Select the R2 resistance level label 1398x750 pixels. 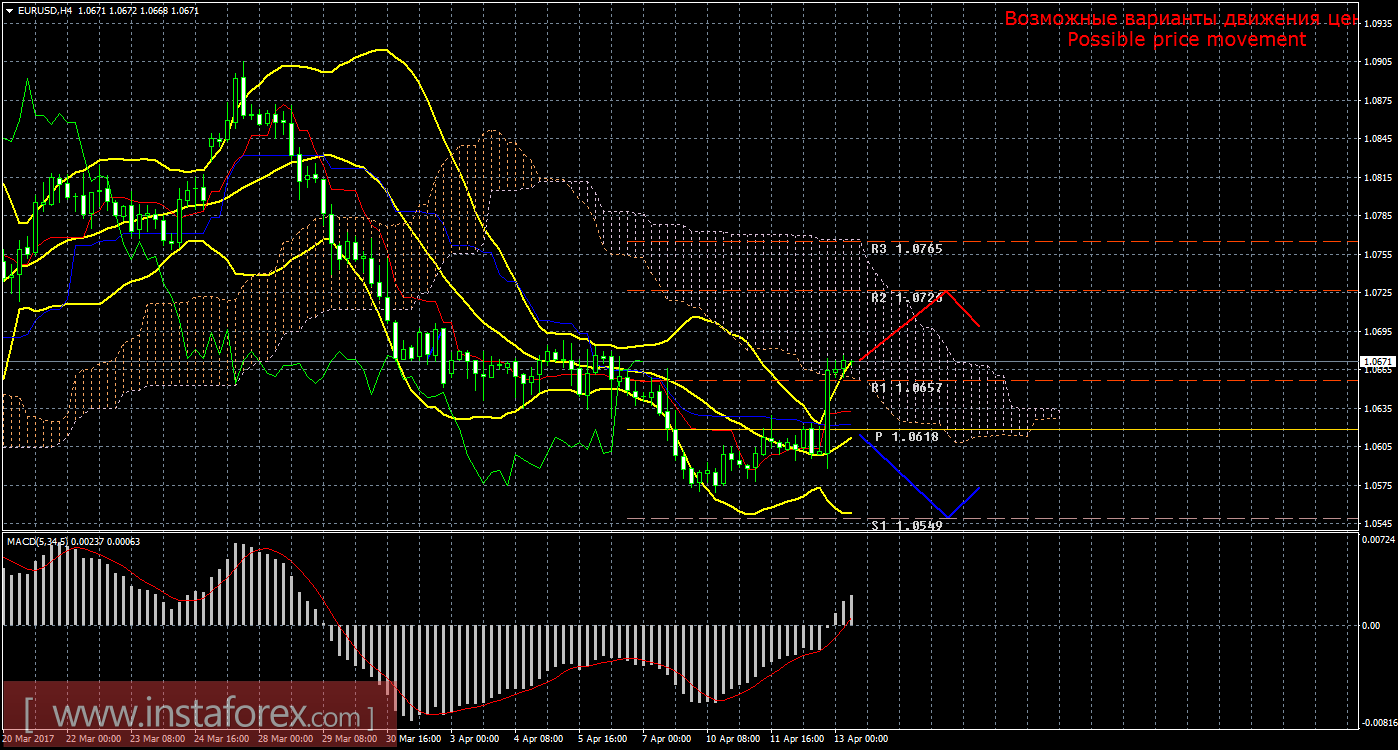[906, 298]
